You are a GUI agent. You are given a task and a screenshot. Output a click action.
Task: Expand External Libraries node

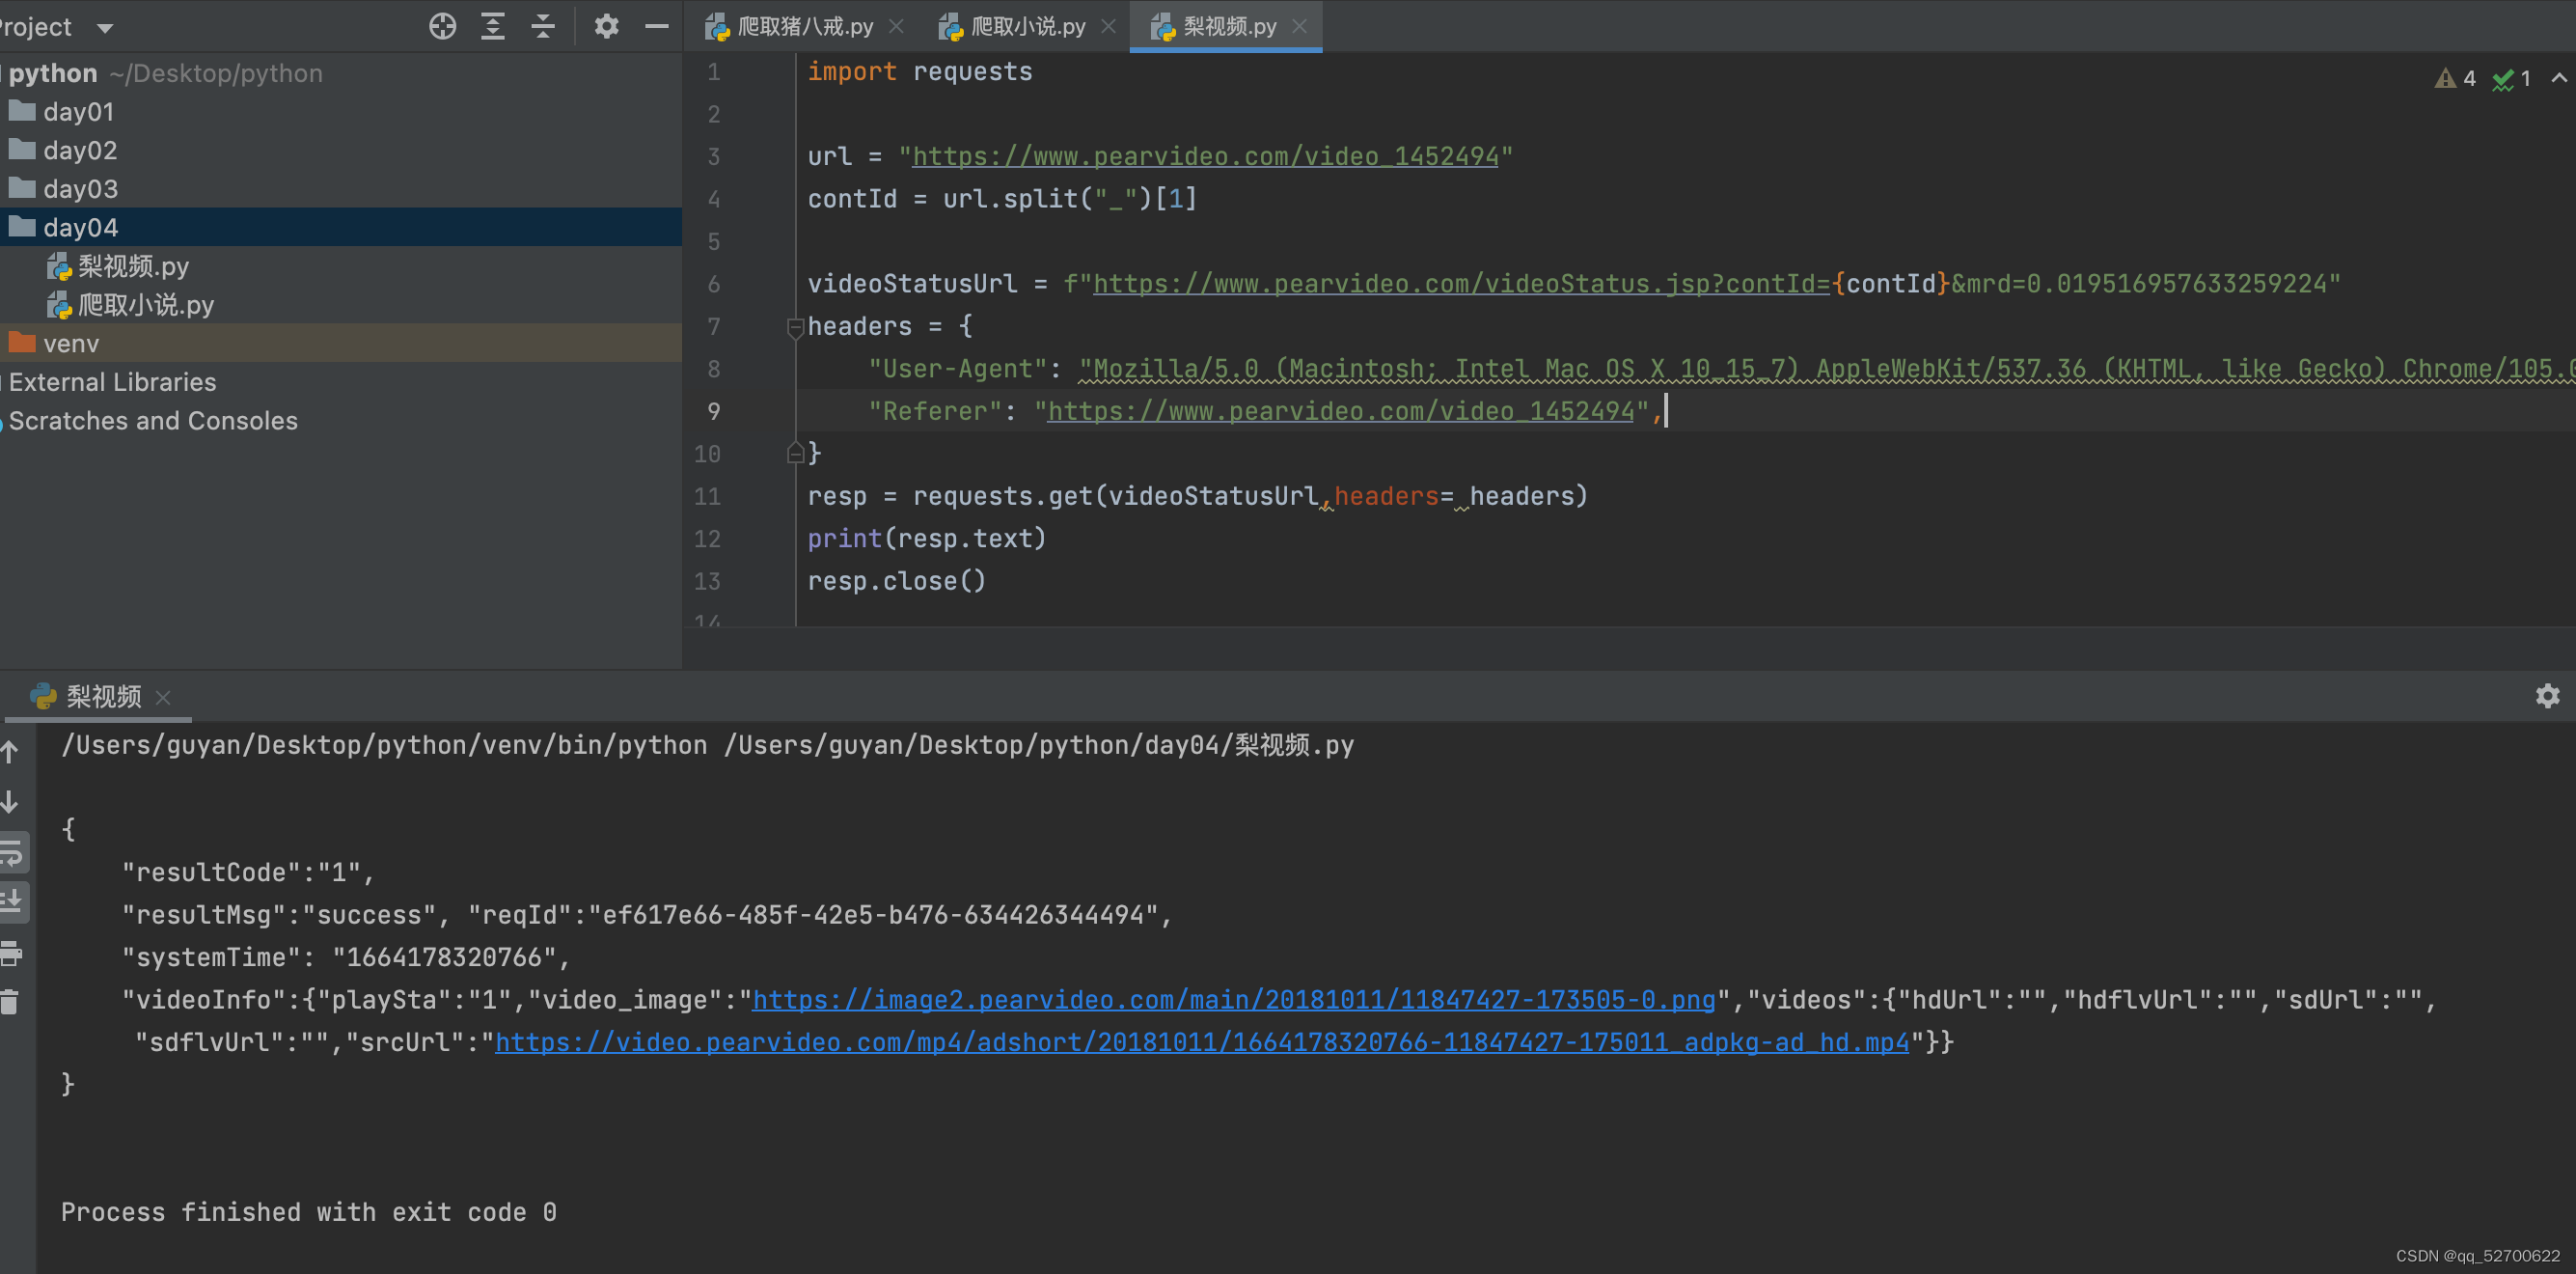[340, 382]
